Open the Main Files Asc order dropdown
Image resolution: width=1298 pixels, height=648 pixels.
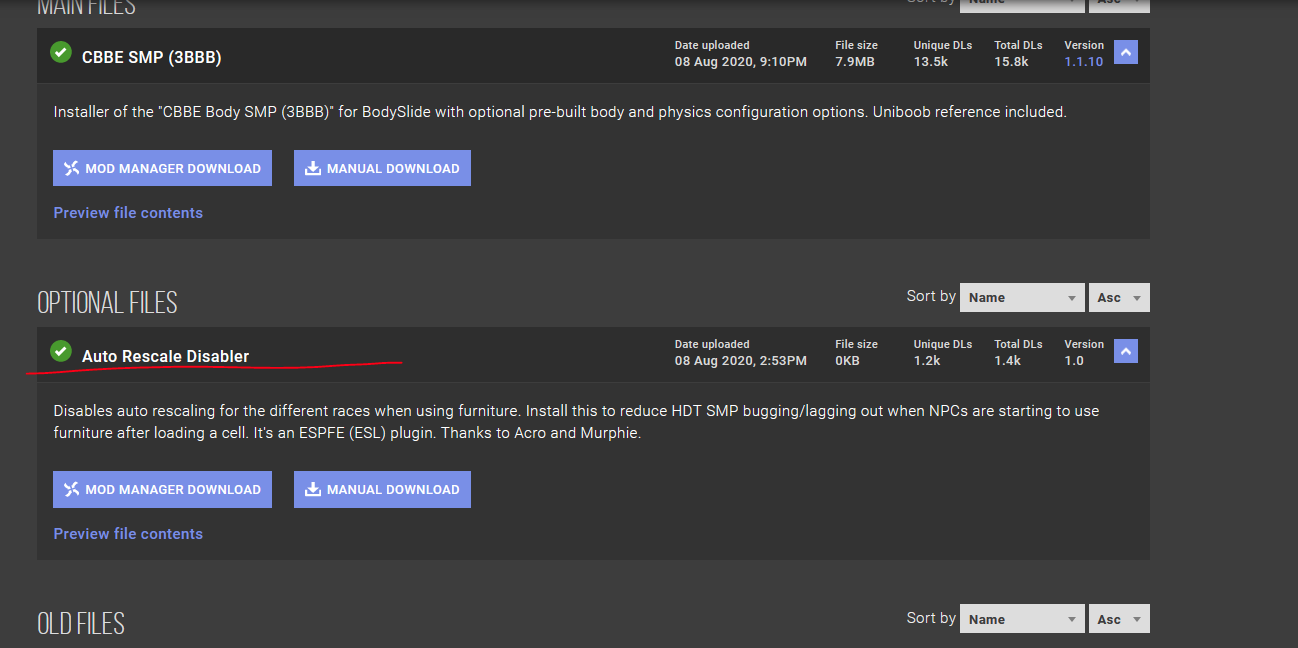[1119, 5]
